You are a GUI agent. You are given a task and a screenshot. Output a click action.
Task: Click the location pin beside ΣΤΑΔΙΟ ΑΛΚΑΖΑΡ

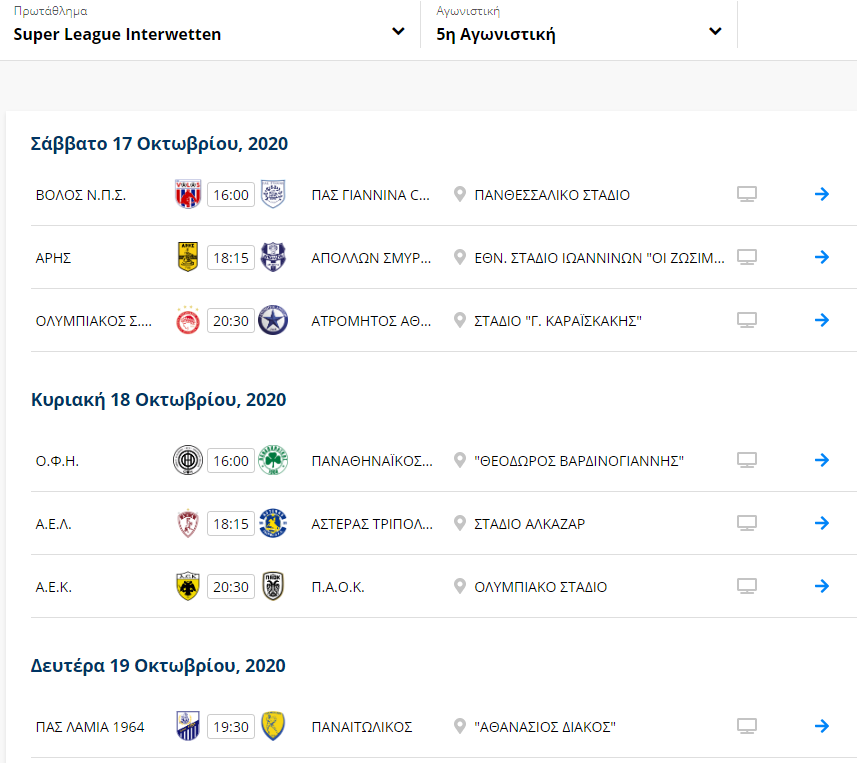tap(460, 524)
